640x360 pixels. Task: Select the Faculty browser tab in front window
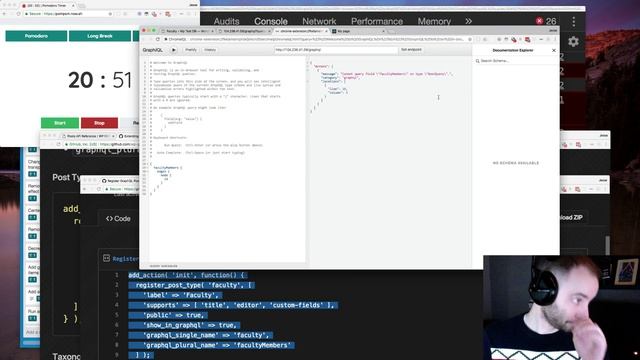(x=187, y=31)
